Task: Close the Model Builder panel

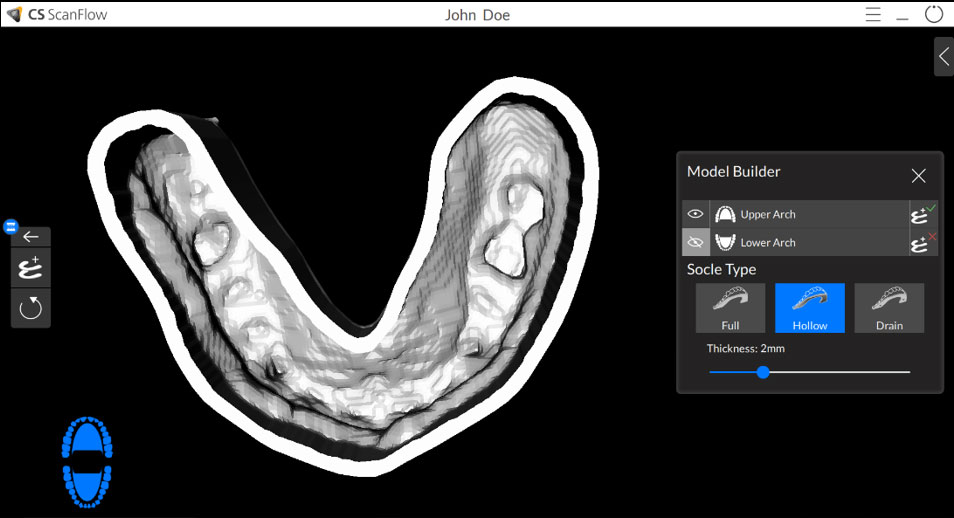Action: 918,176
